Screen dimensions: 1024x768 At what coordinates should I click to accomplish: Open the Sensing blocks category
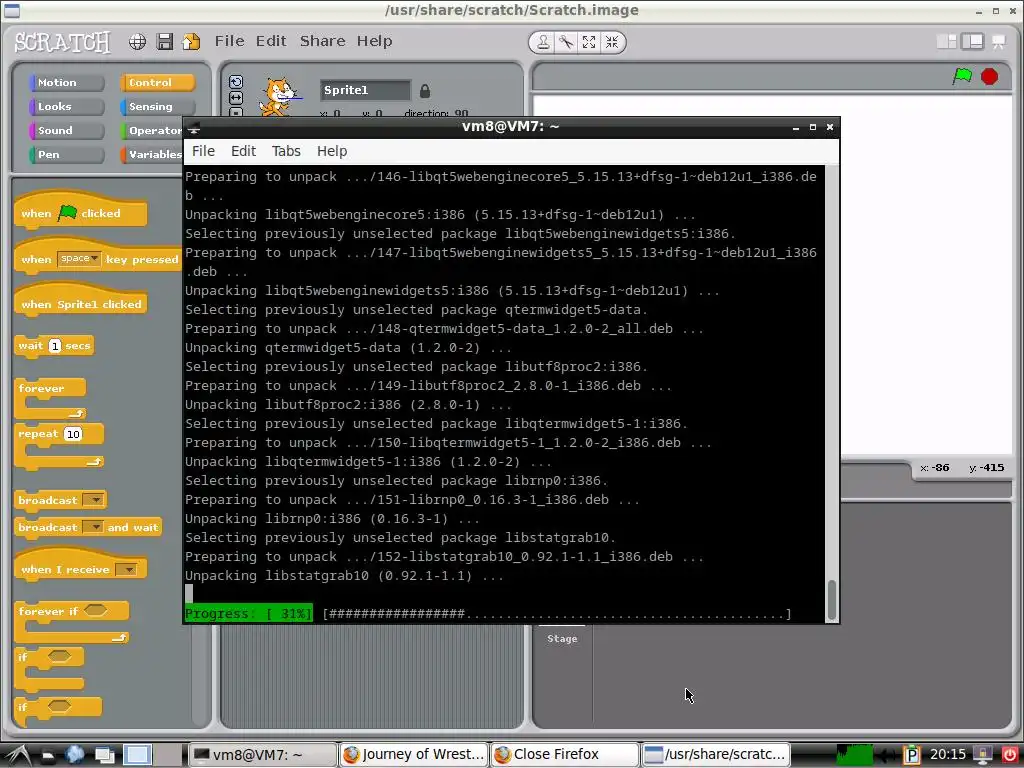coord(157,106)
